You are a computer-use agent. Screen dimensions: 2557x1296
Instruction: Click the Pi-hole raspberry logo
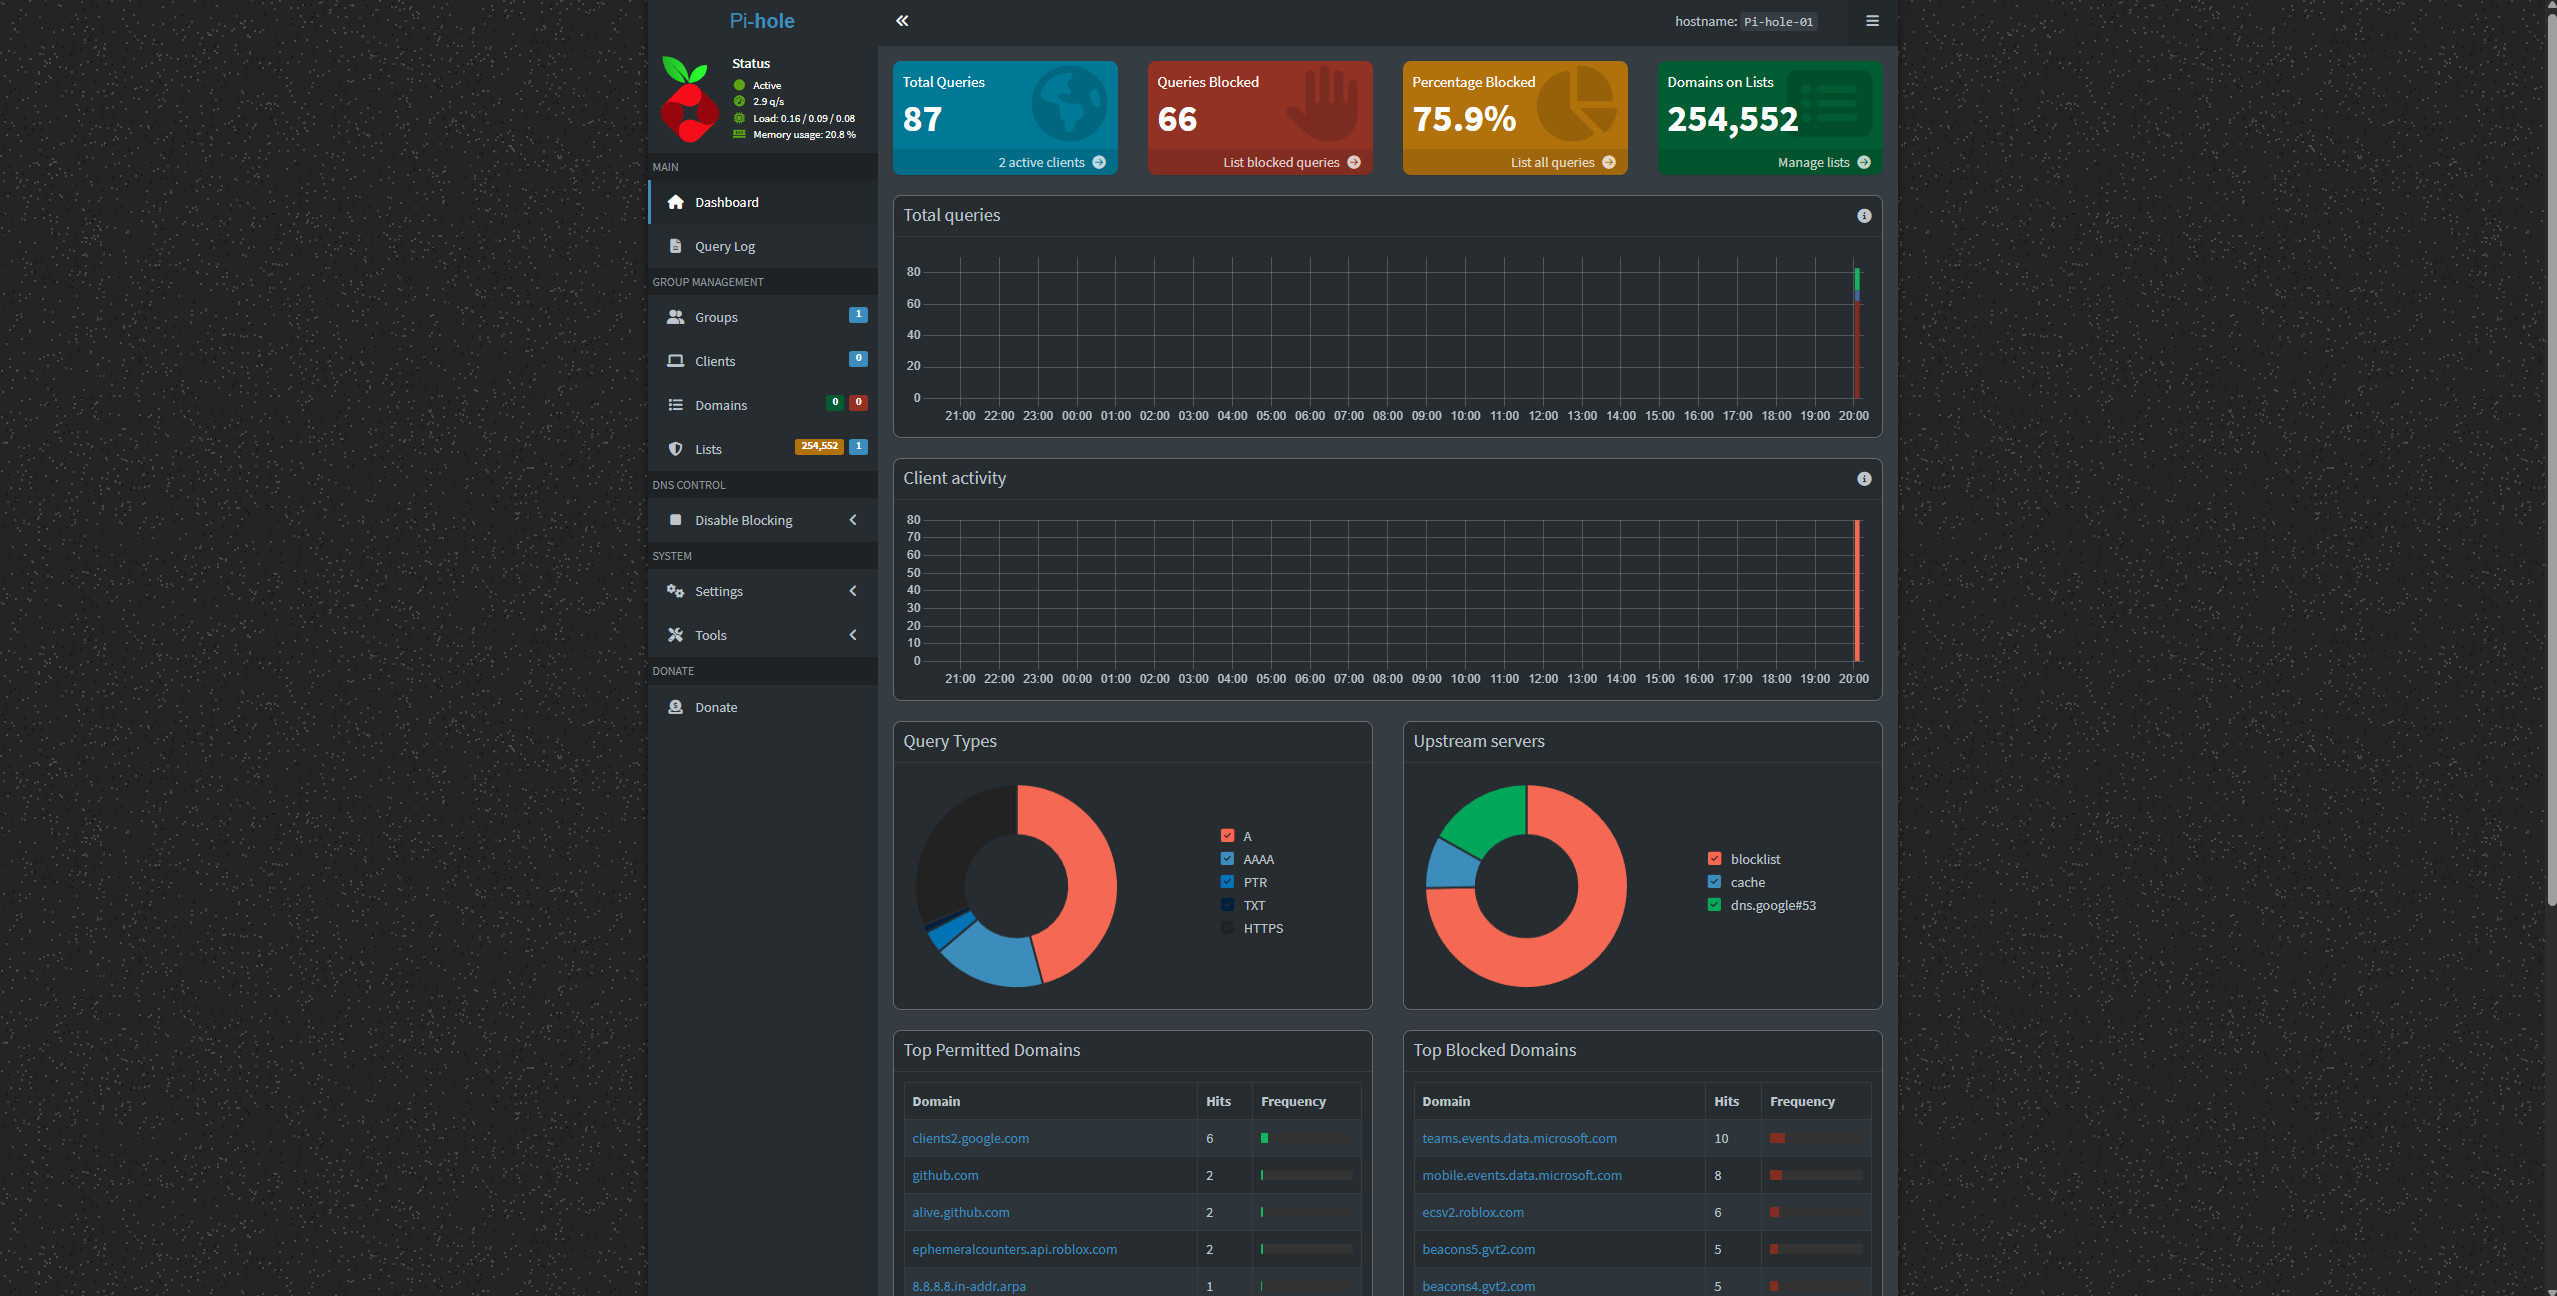click(688, 99)
